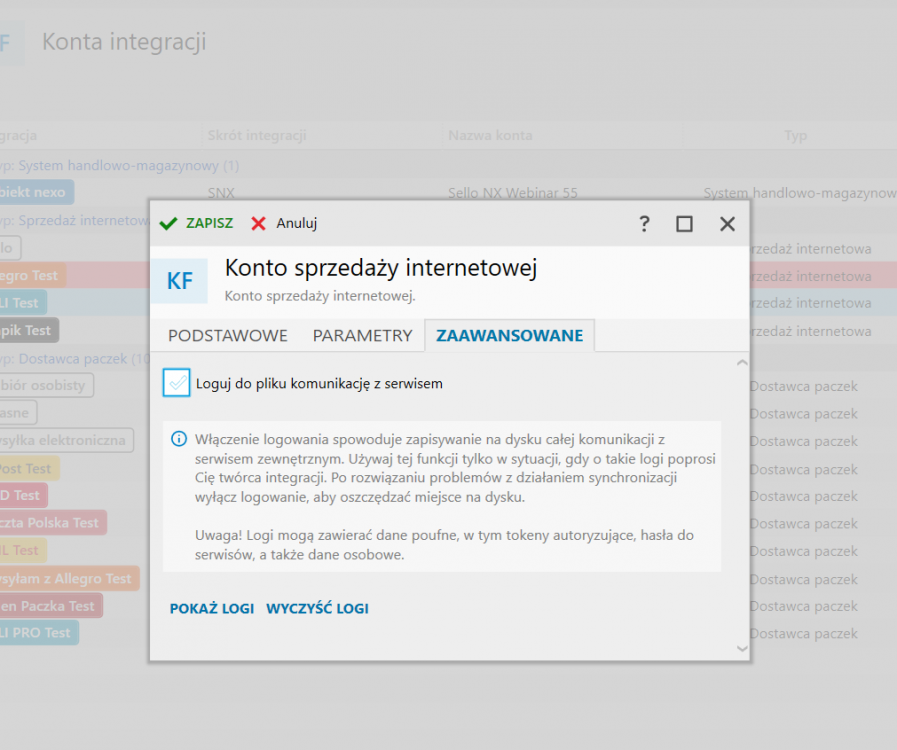Switch to the PODSTAWOWE tab
The image size is (897, 750).
tap(228, 336)
